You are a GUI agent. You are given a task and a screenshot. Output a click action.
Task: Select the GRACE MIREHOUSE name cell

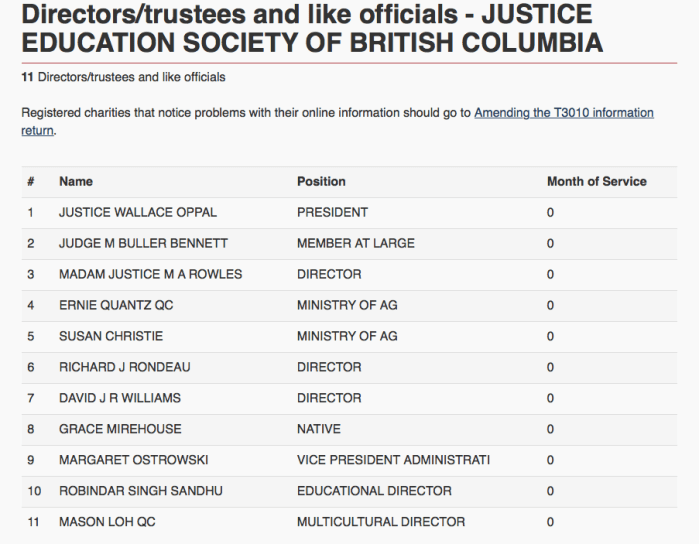120,429
